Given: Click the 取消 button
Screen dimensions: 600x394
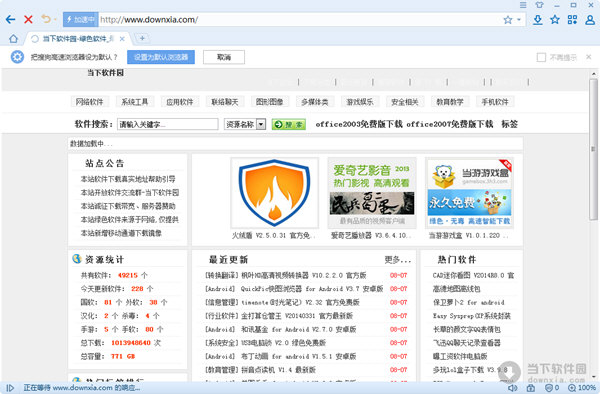Looking at the screenshot, I should coord(224,57).
